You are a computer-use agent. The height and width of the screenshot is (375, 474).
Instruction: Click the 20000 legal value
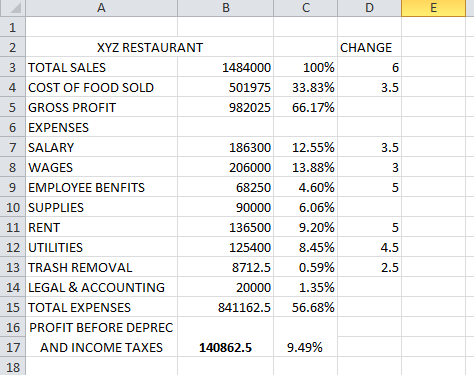226,287
